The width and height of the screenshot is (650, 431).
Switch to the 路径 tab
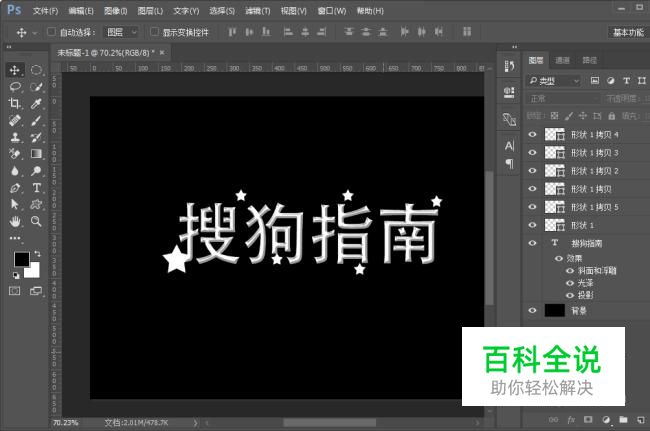589,61
